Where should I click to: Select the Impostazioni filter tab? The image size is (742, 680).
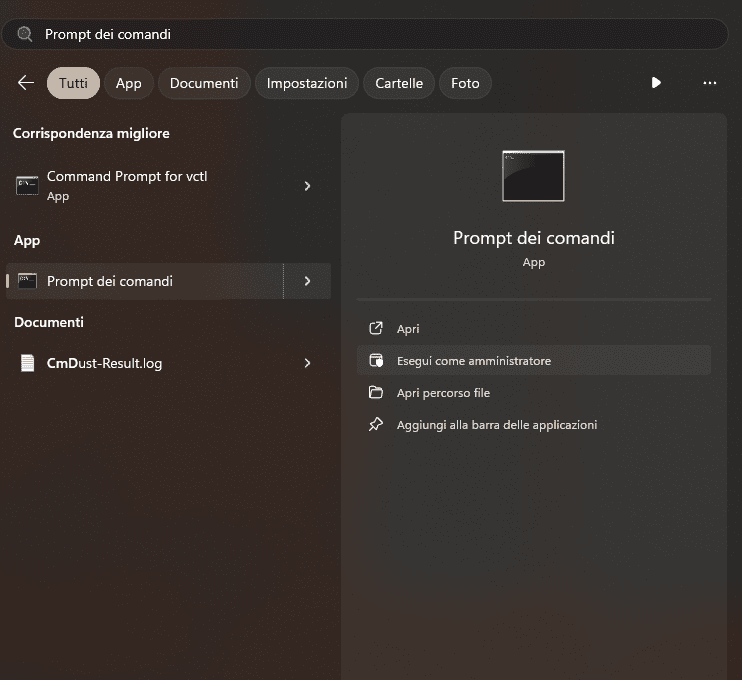(x=307, y=83)
